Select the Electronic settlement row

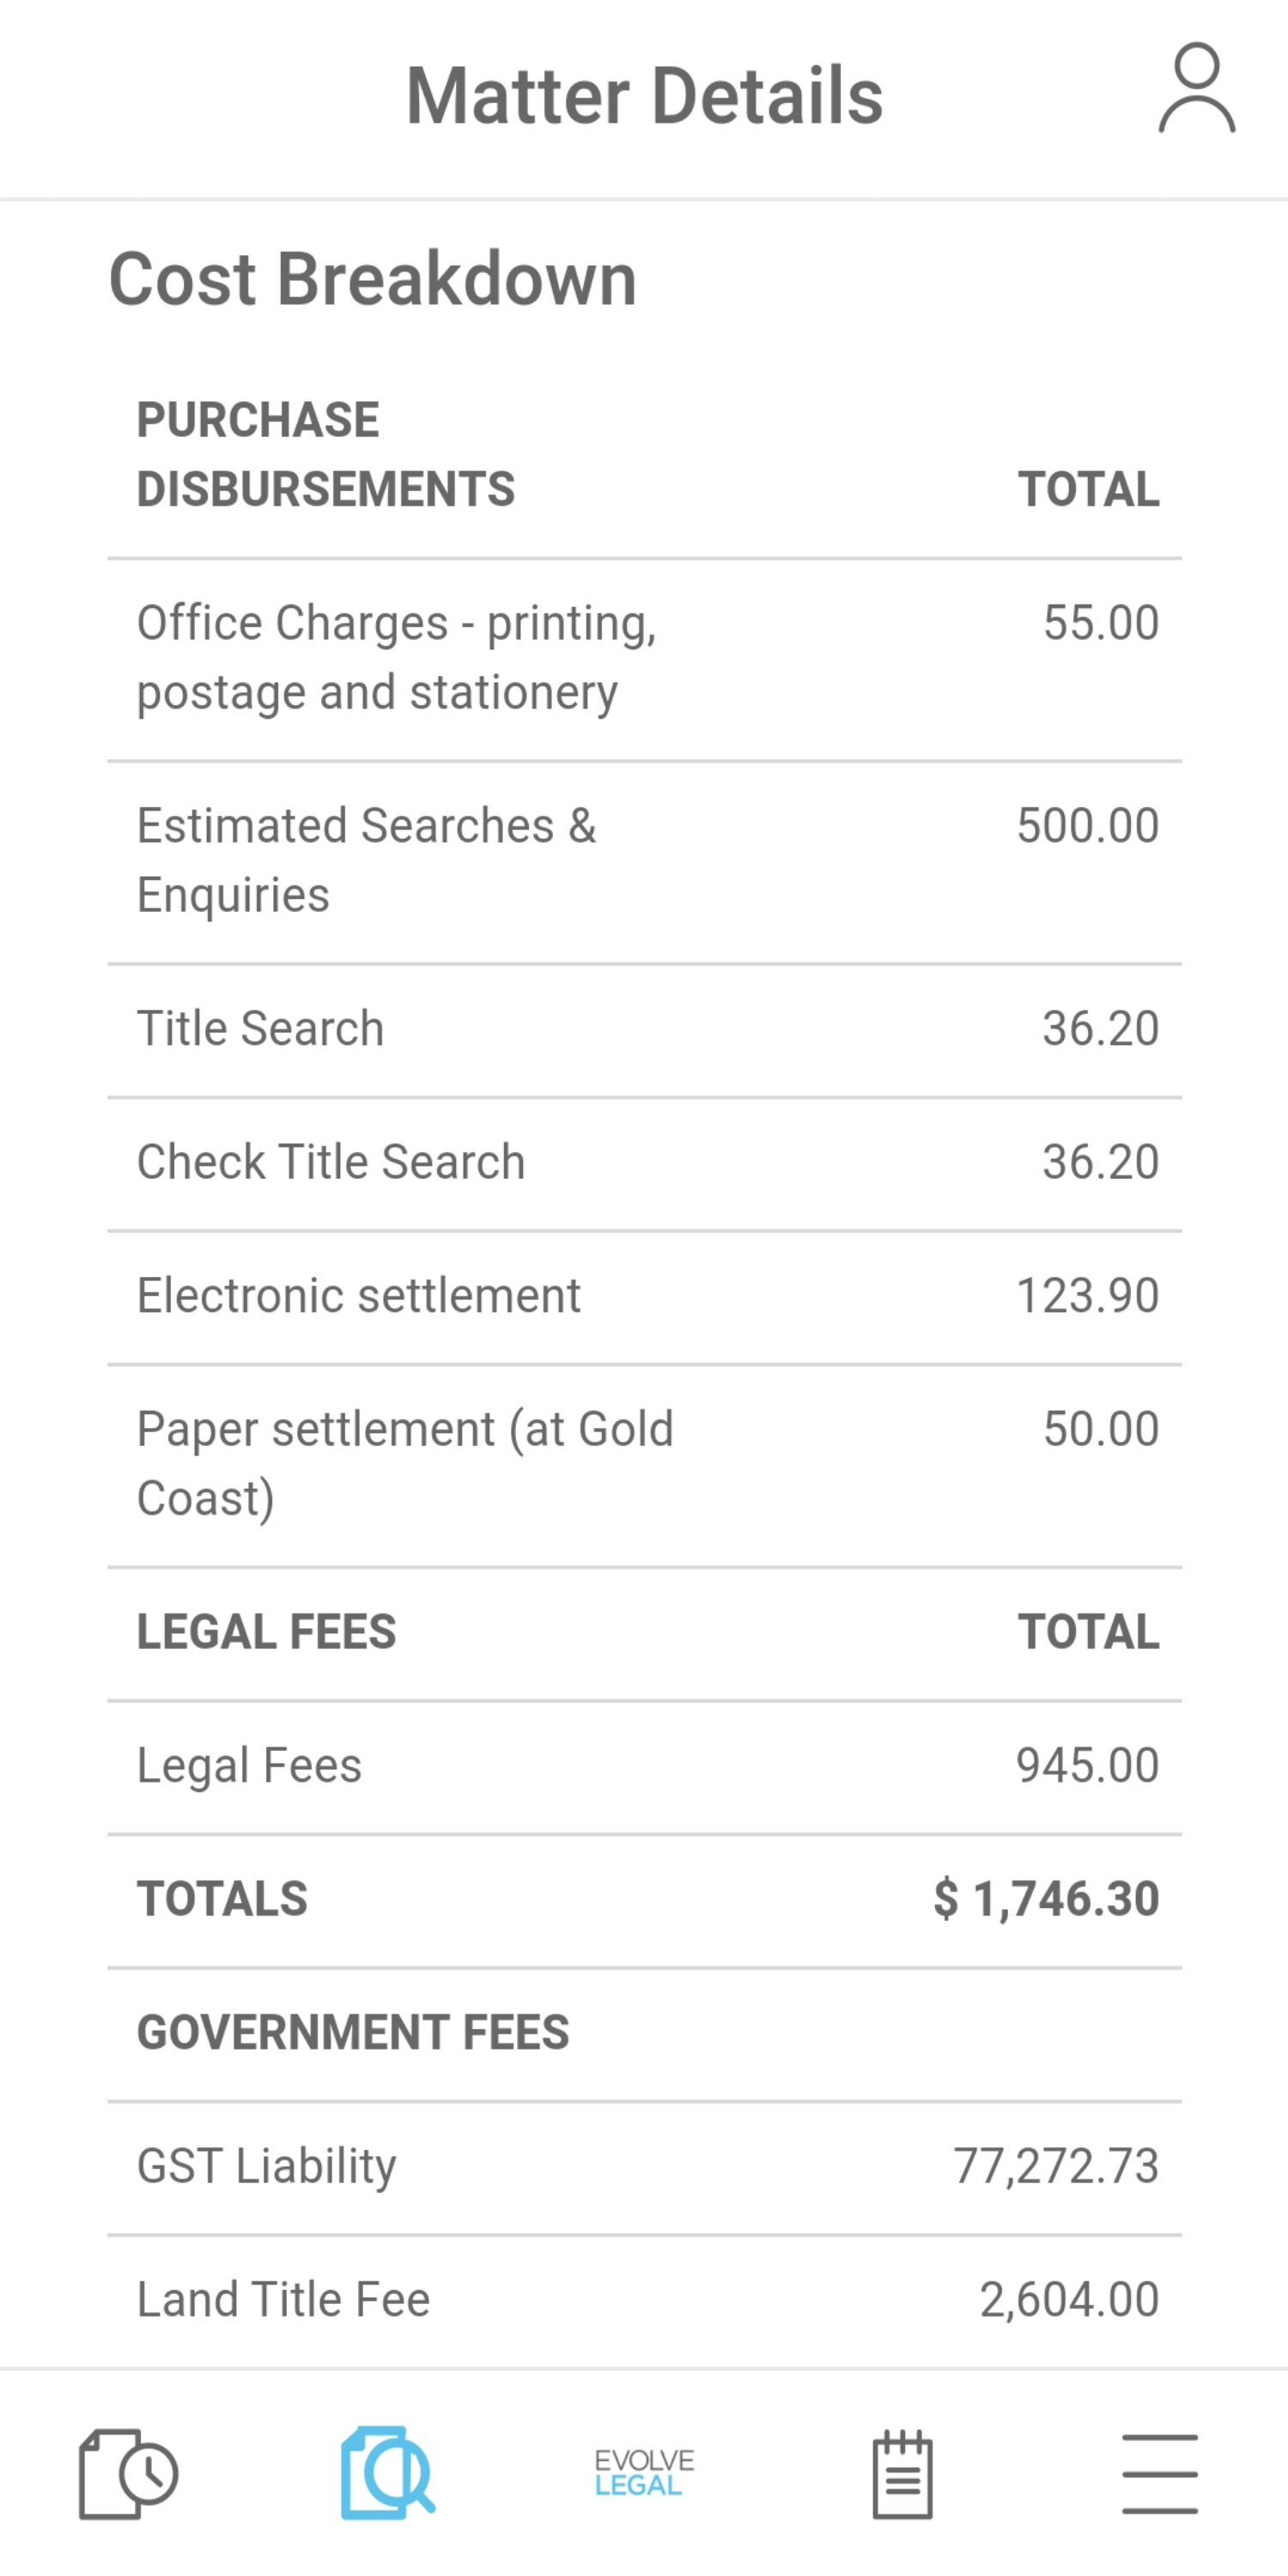(x=644, y=1297)
